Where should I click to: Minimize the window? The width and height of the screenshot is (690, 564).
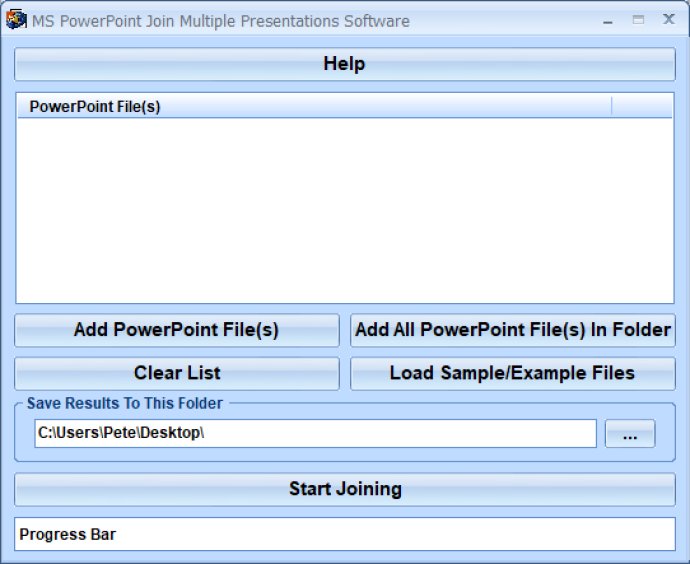608,20
